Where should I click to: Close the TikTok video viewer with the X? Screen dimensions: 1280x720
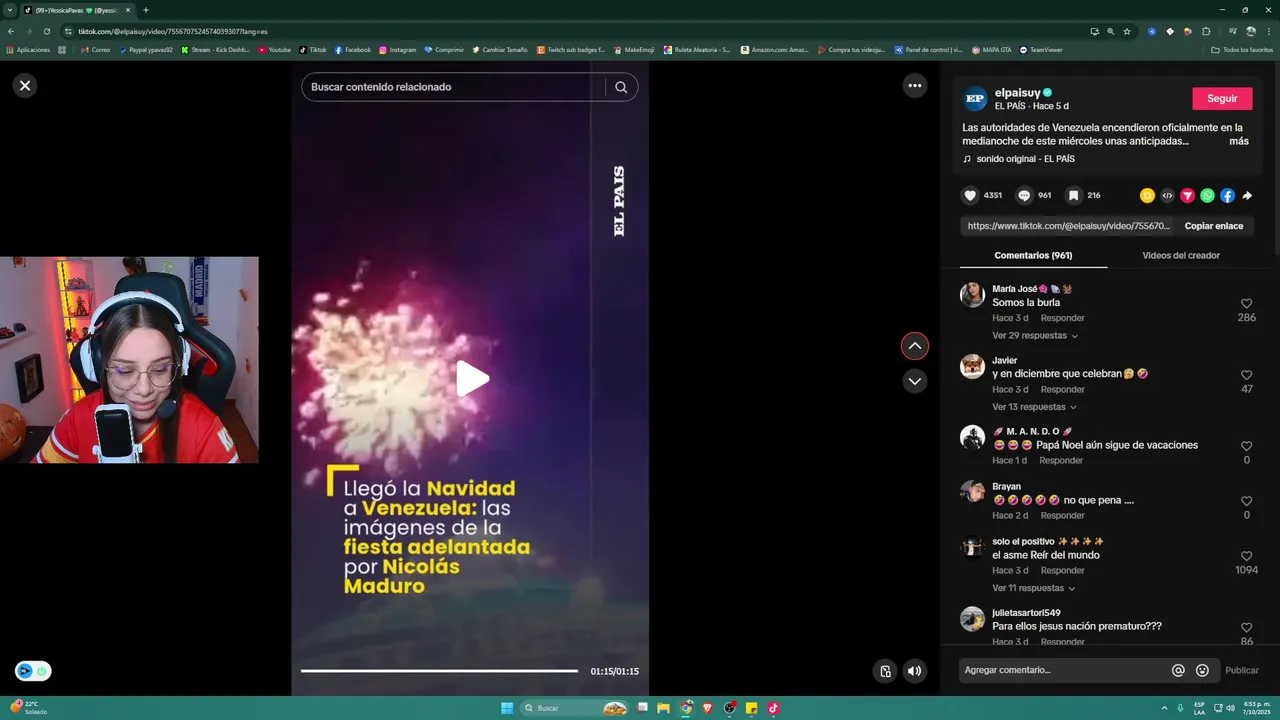25,86
